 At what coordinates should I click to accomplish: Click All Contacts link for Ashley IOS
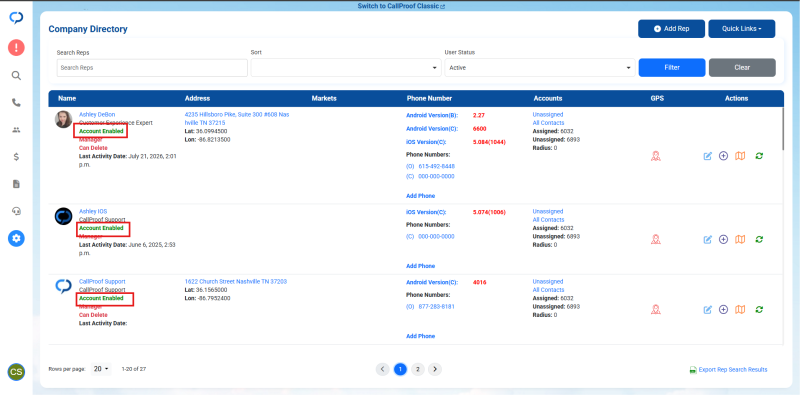coord(548,219)
